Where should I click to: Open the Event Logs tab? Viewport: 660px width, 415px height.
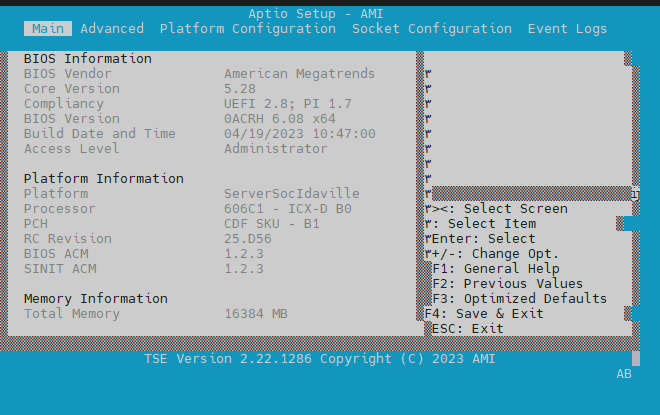[x=567, y=29]
